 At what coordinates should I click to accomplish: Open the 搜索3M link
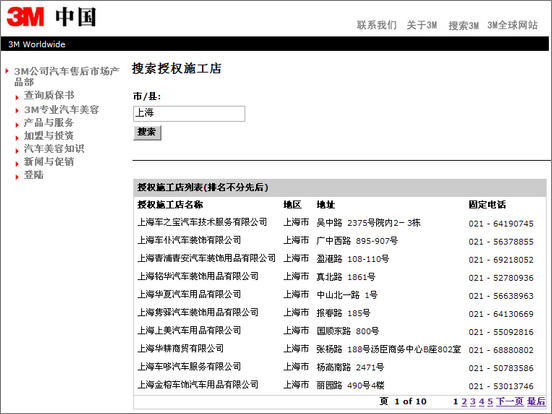[x=463, y=25]
